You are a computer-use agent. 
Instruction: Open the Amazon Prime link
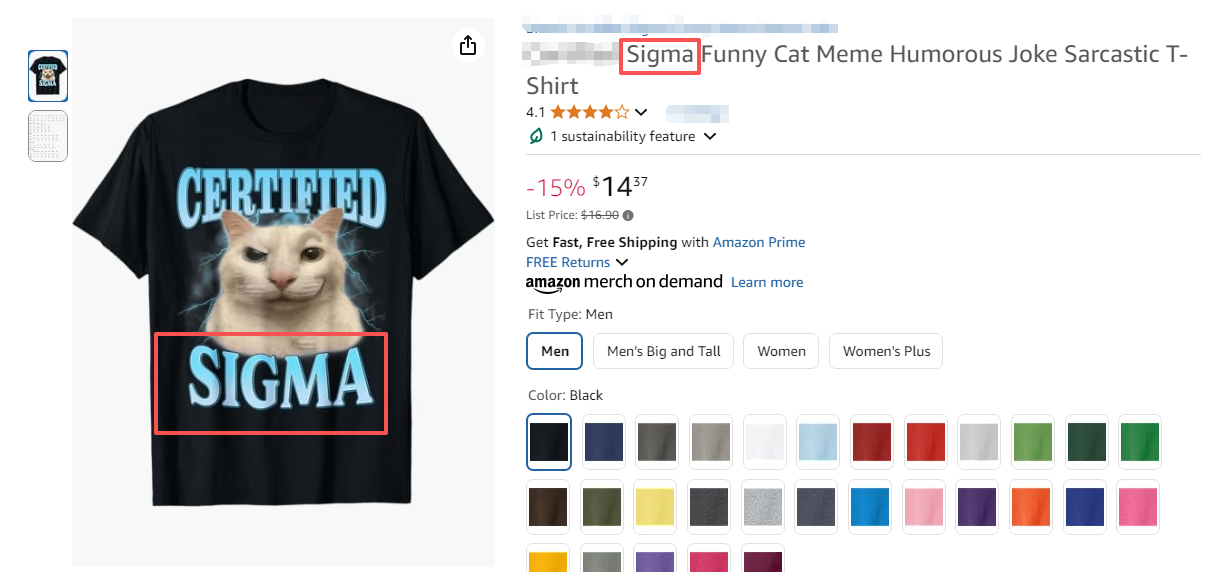(759, 242)
